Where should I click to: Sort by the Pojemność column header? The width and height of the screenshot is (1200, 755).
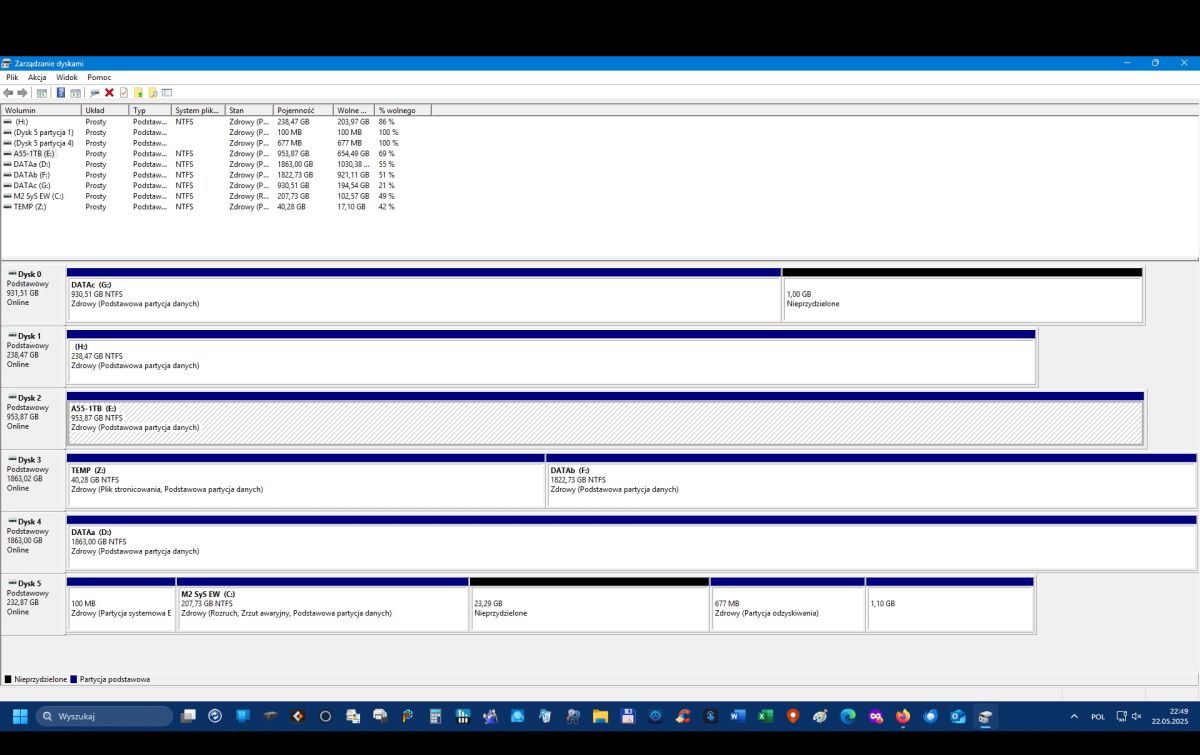click(x=304, y=110)
